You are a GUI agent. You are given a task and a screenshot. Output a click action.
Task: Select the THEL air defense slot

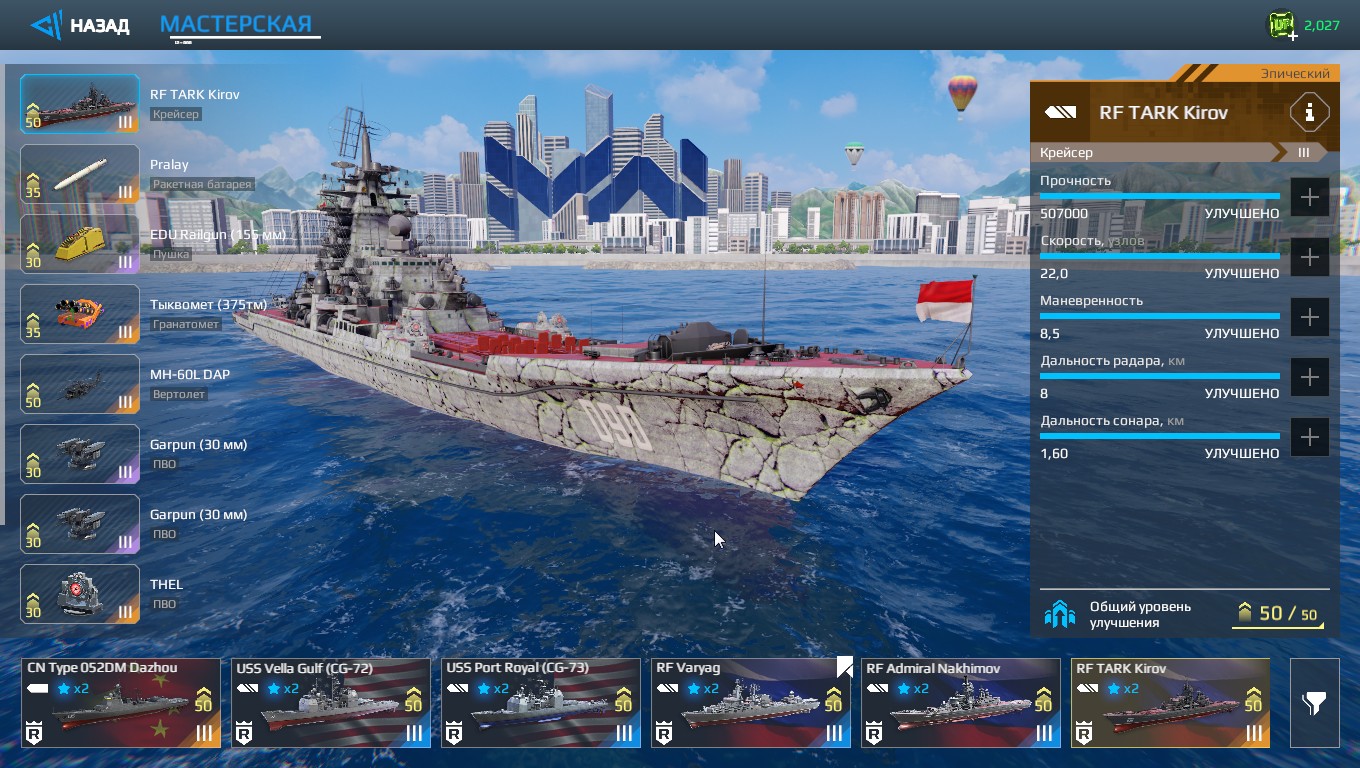click(80, 594)
